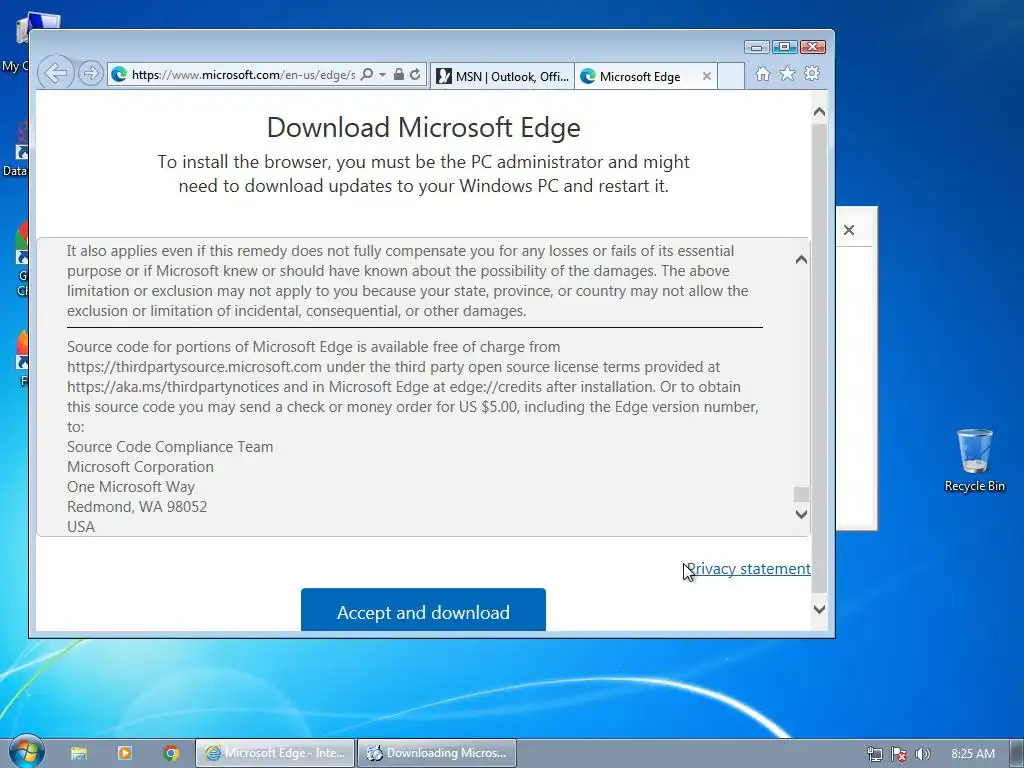Select the Downloading Microsoft taskbar button
The height and width of the screenshot is (768, 1024).
(437, 753)
